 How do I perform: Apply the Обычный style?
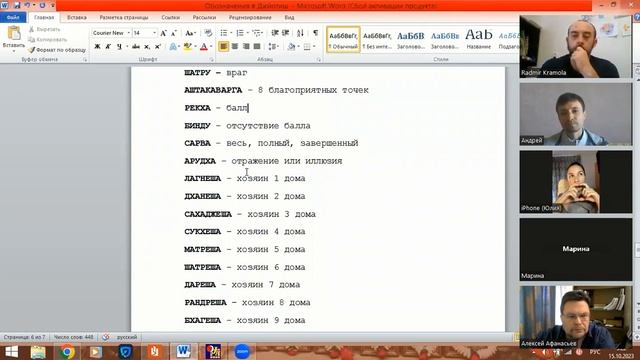coord(343,40)
